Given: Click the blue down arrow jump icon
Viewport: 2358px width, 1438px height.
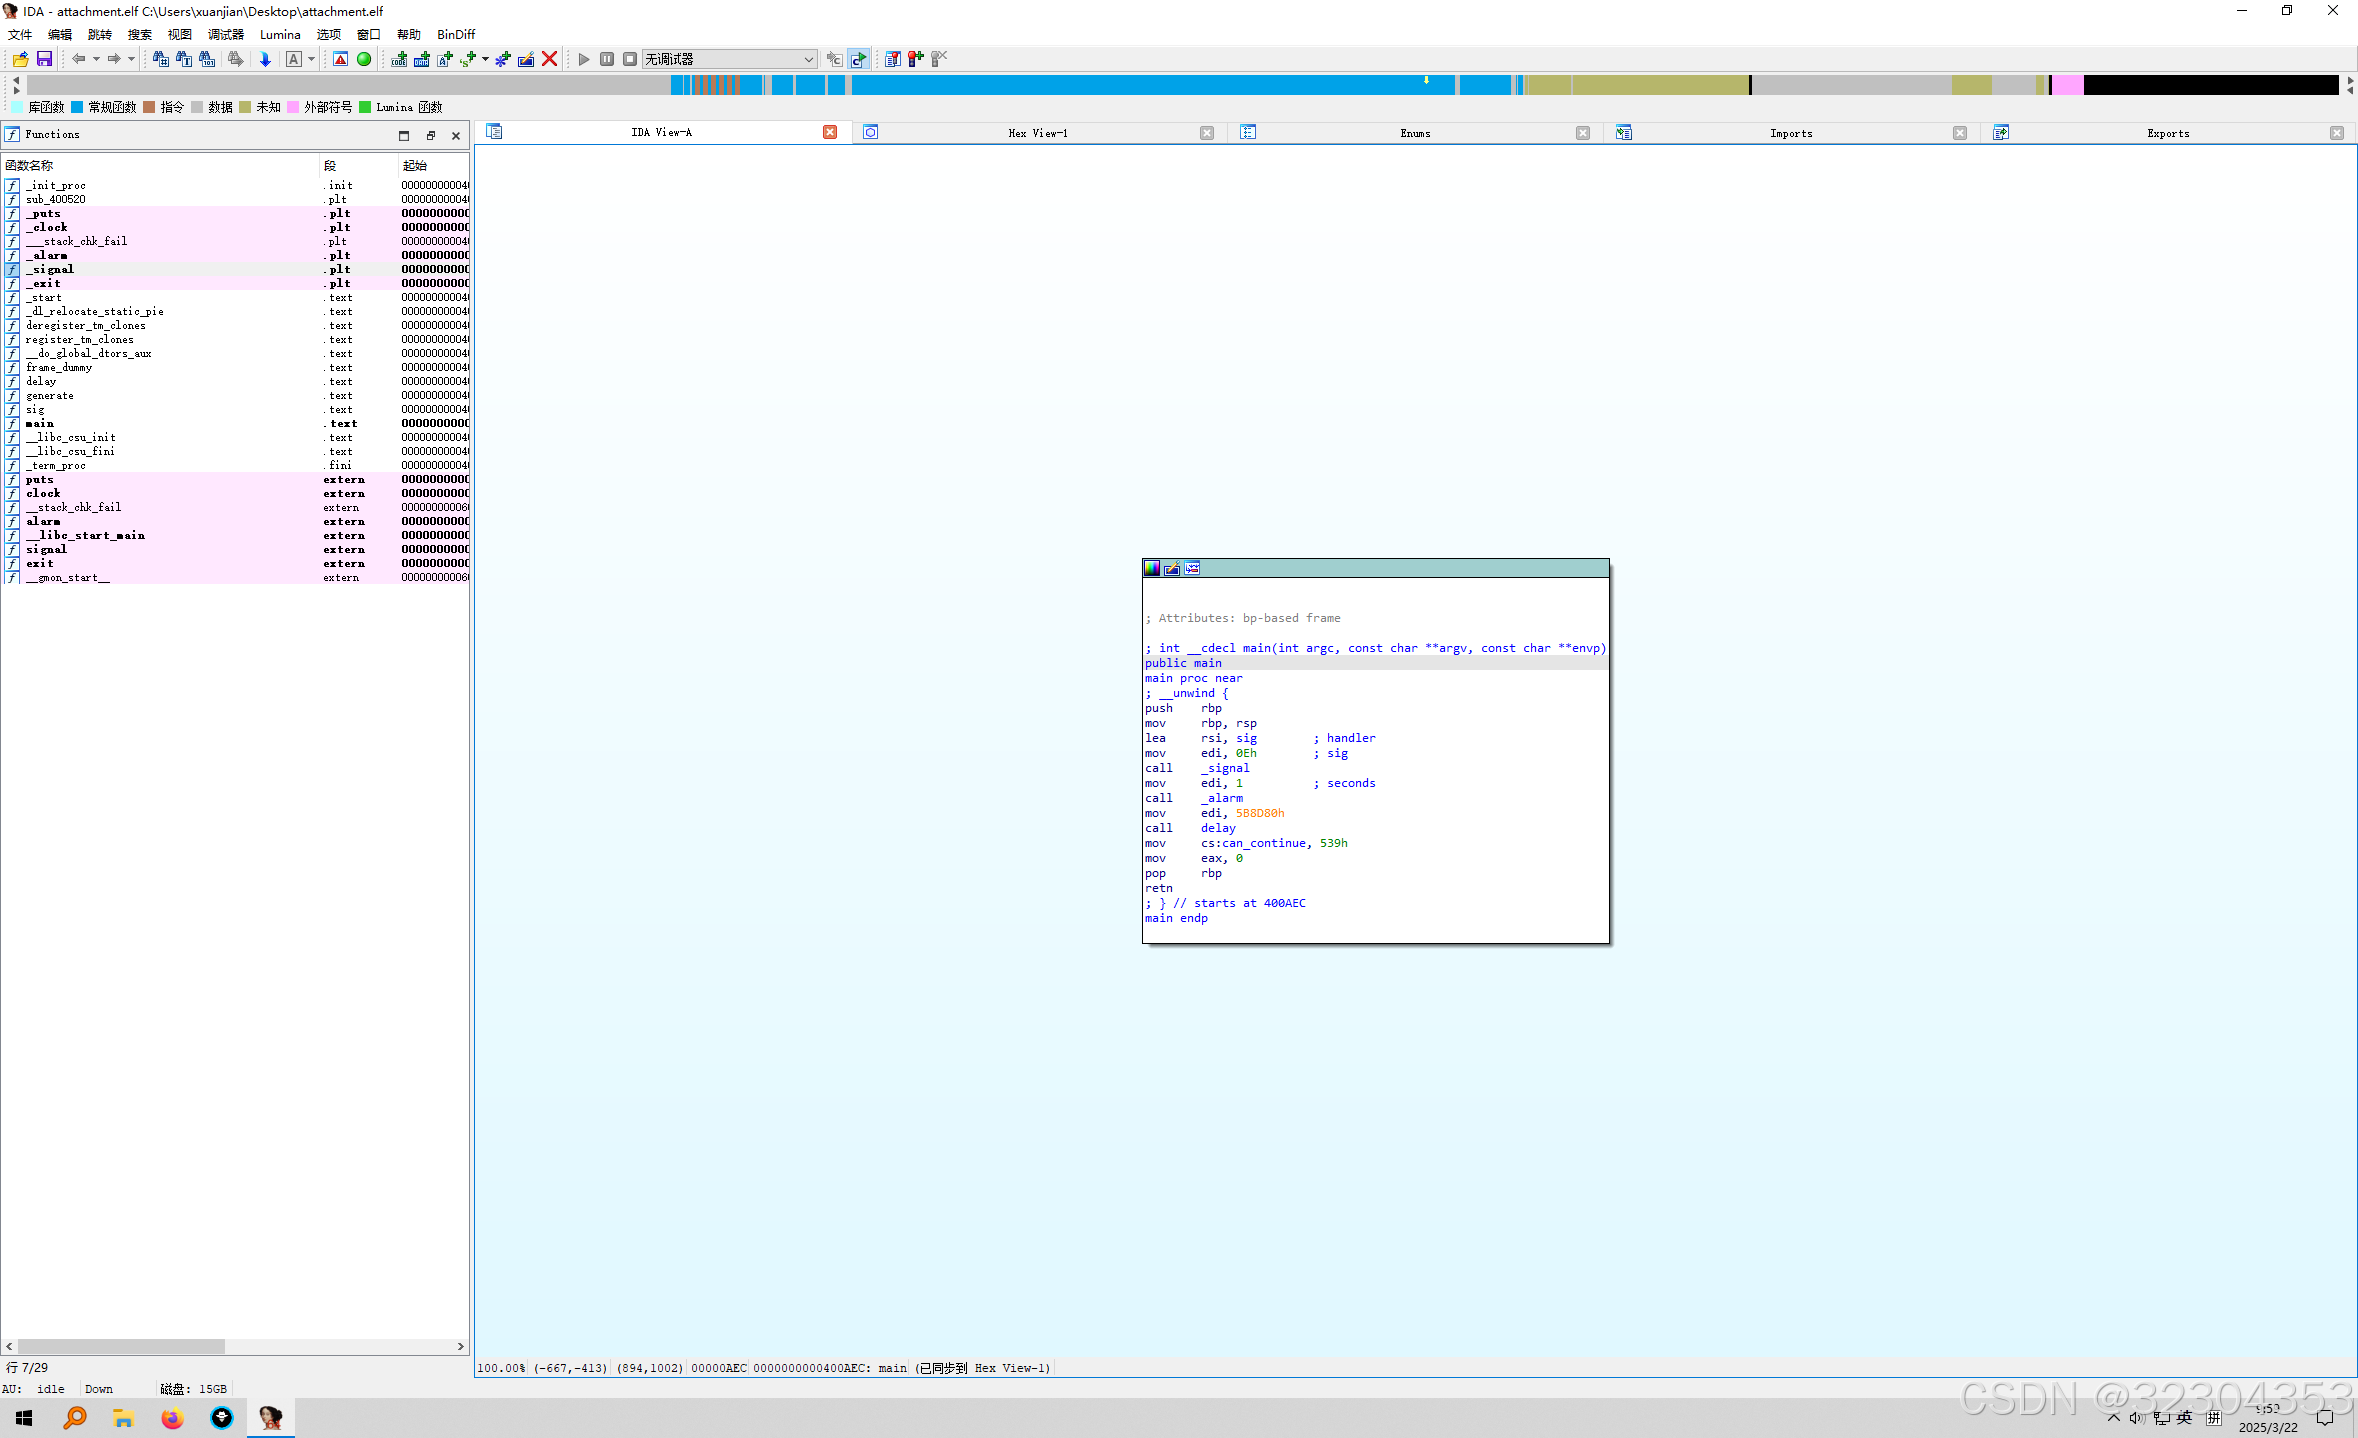Looking at the screenshot, I should (265, 59).
